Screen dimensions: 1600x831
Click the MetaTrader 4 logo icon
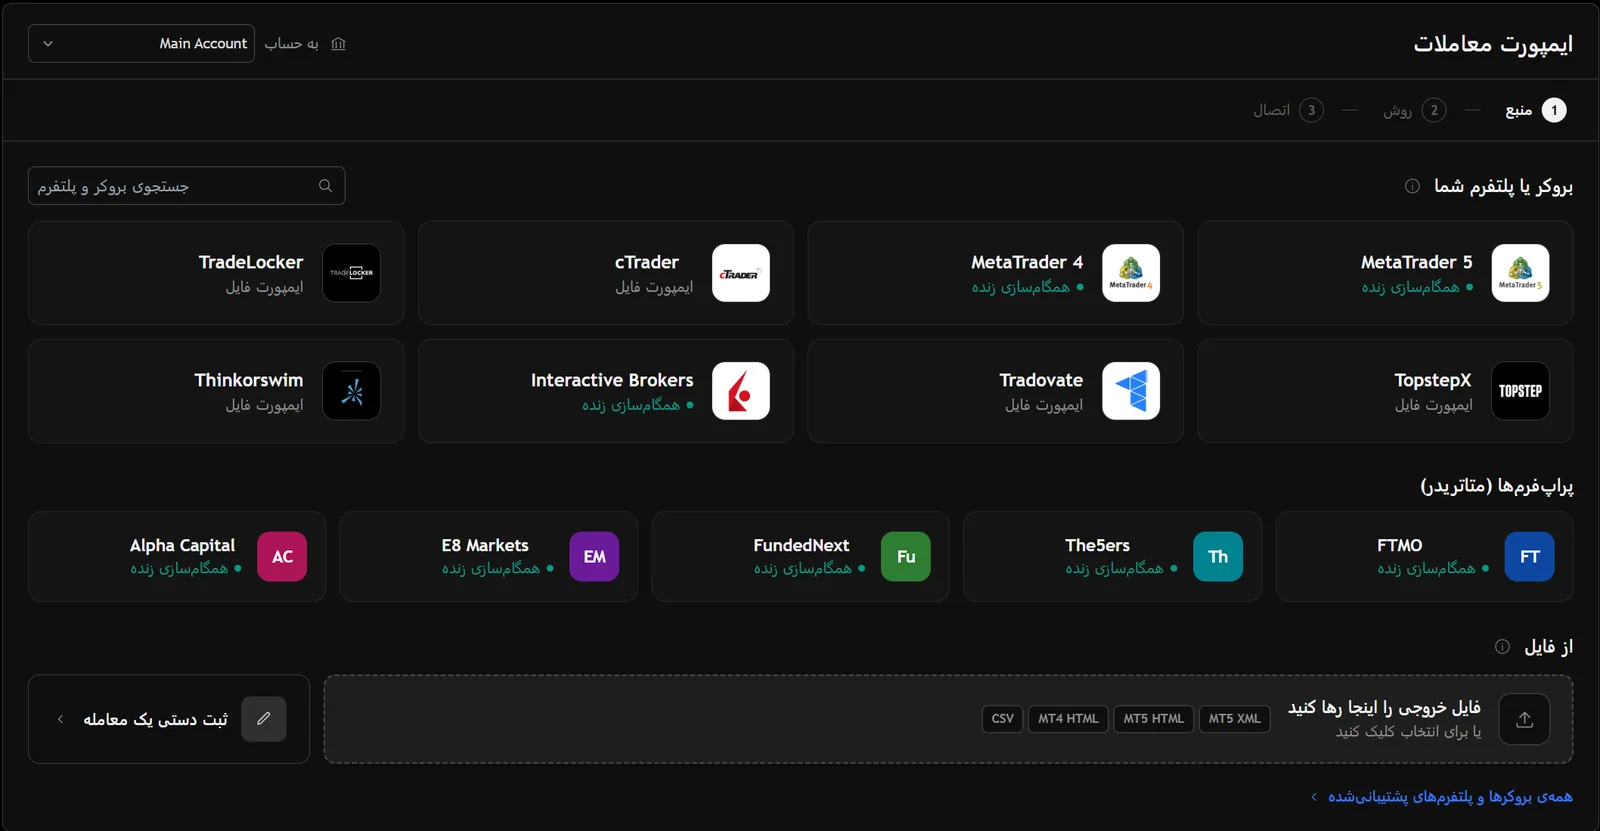1131,273
